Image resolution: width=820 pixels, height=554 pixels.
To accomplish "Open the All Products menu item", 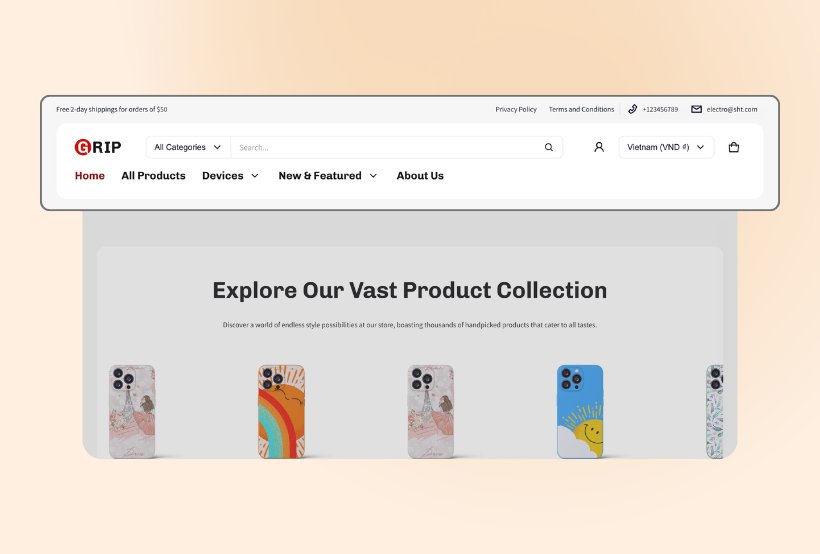I will coord(153,176).
